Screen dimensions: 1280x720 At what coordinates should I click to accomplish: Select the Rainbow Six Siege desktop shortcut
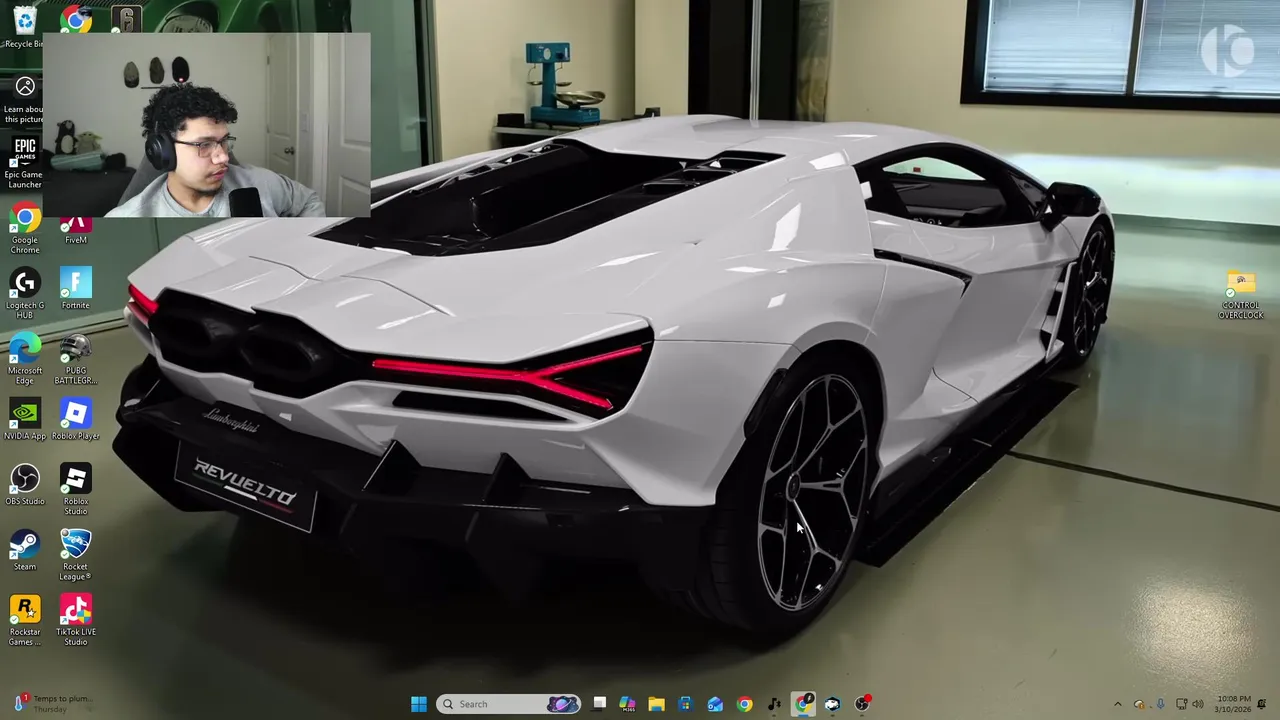pos(127,20)
